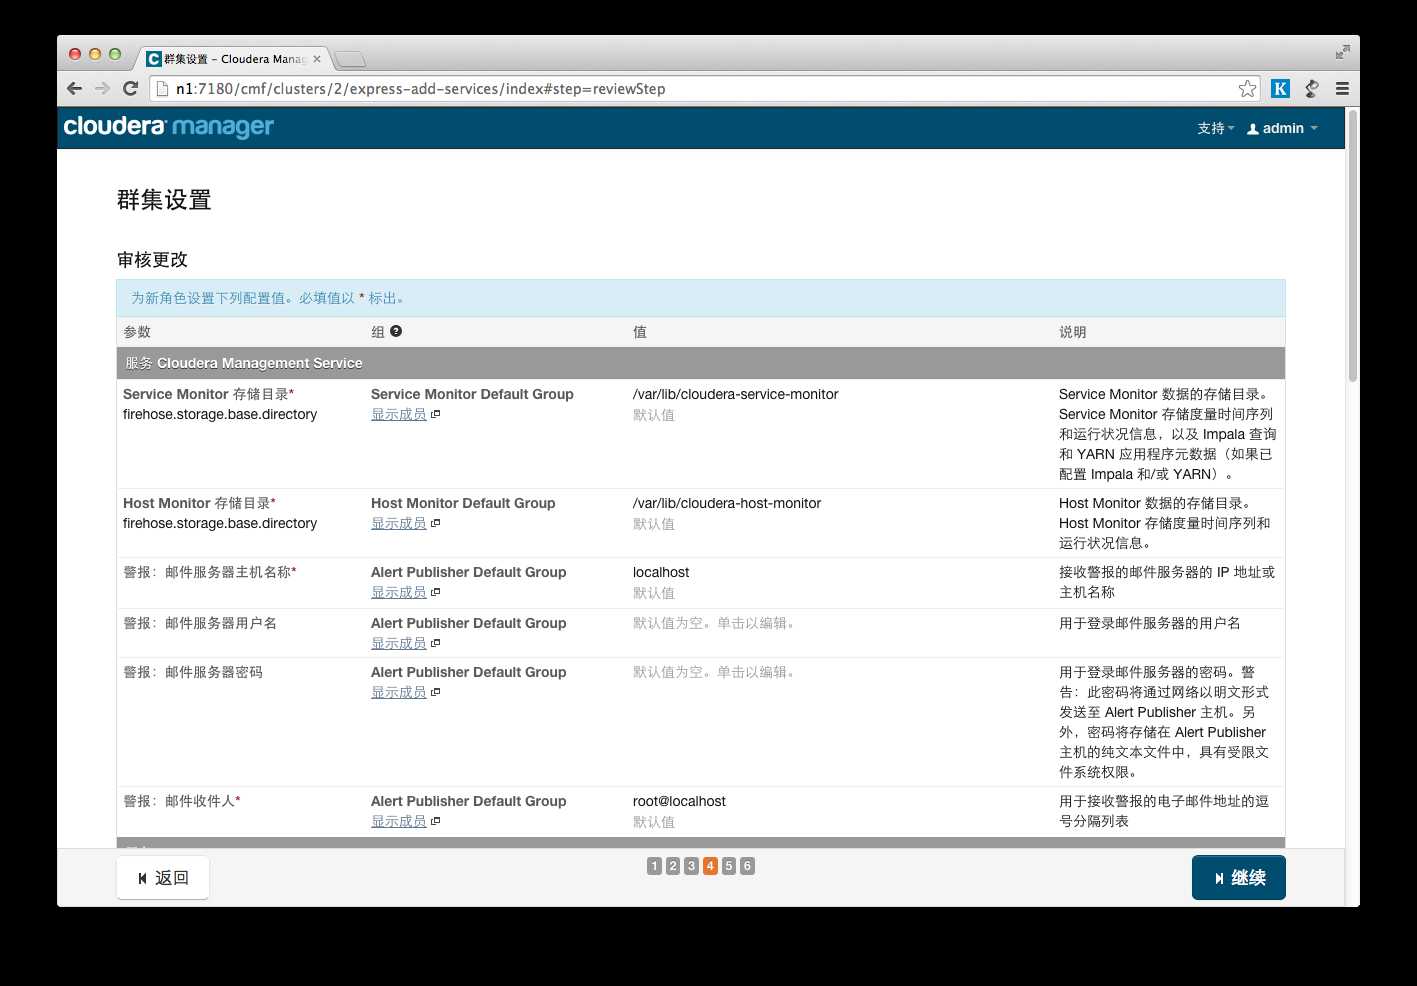Click the blue K extension icon
The image size is (1417, 986).
click(1280, 88)
